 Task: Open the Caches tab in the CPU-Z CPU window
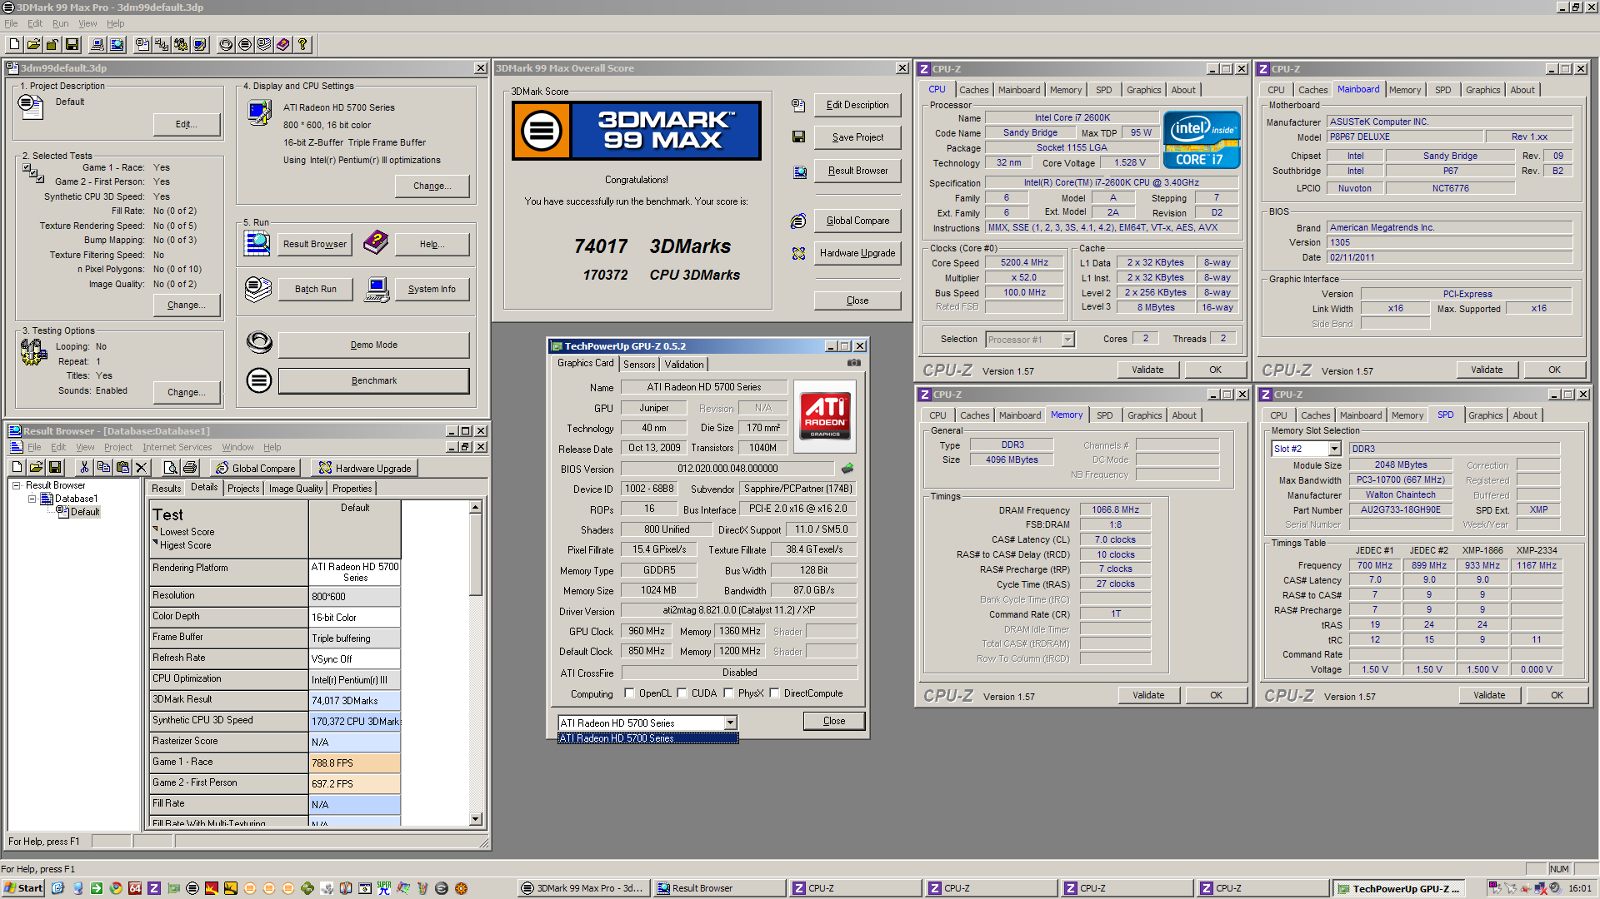point(974,90)
